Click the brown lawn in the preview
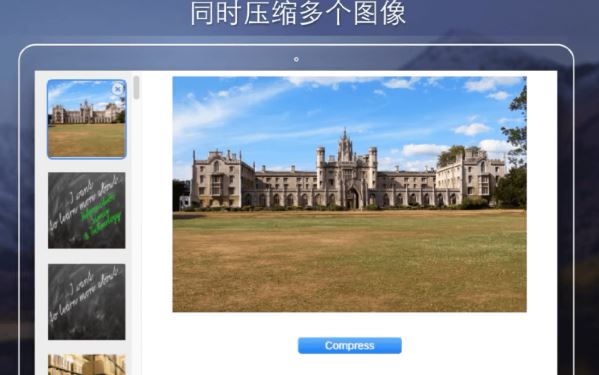Screen dimensions: 599x375 coord(350,263)
